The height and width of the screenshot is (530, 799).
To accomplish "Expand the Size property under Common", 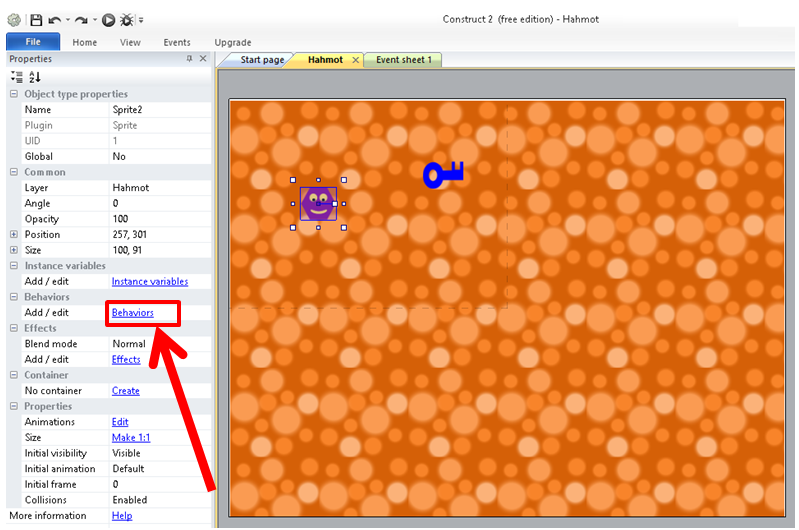I will click(x=14, y=250).
